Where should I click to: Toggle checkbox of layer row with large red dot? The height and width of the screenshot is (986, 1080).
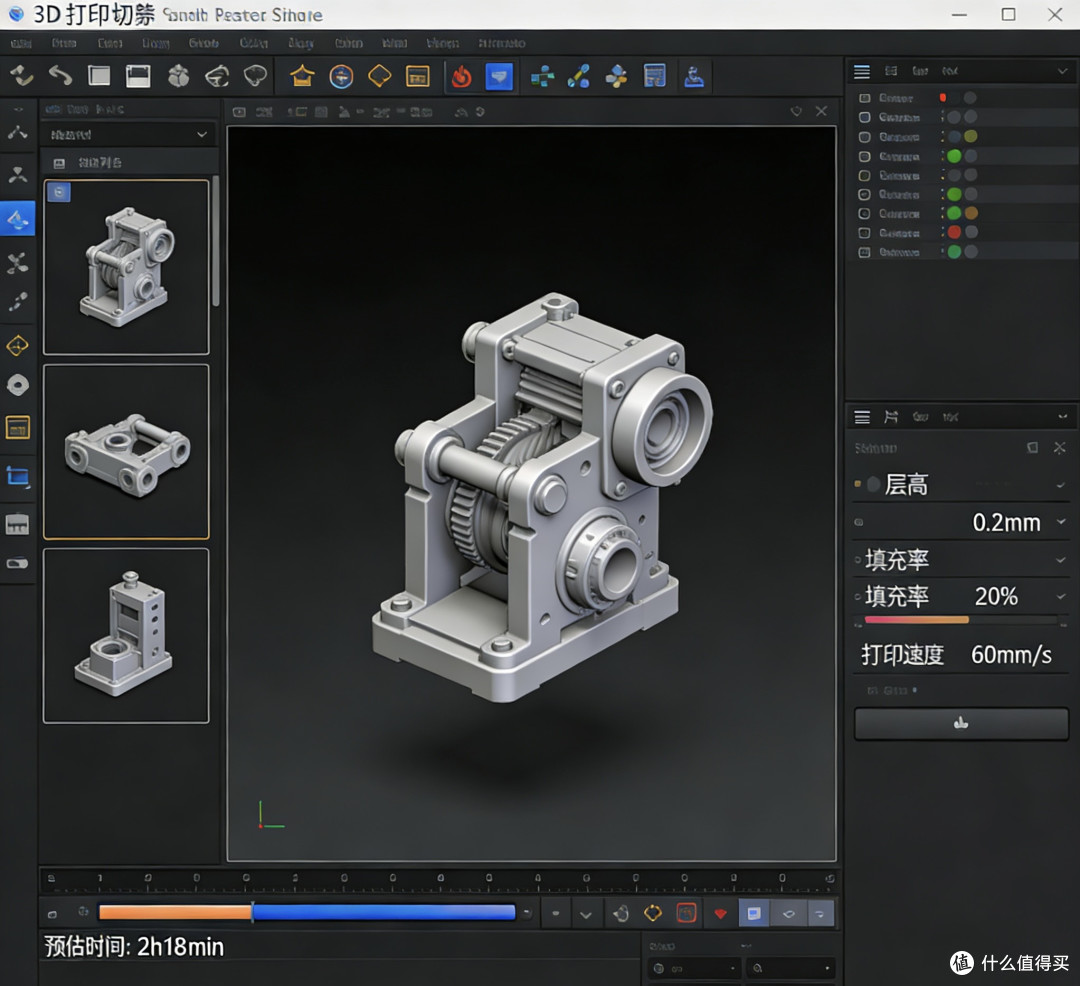pyautogui.click(x=864, y=233)
